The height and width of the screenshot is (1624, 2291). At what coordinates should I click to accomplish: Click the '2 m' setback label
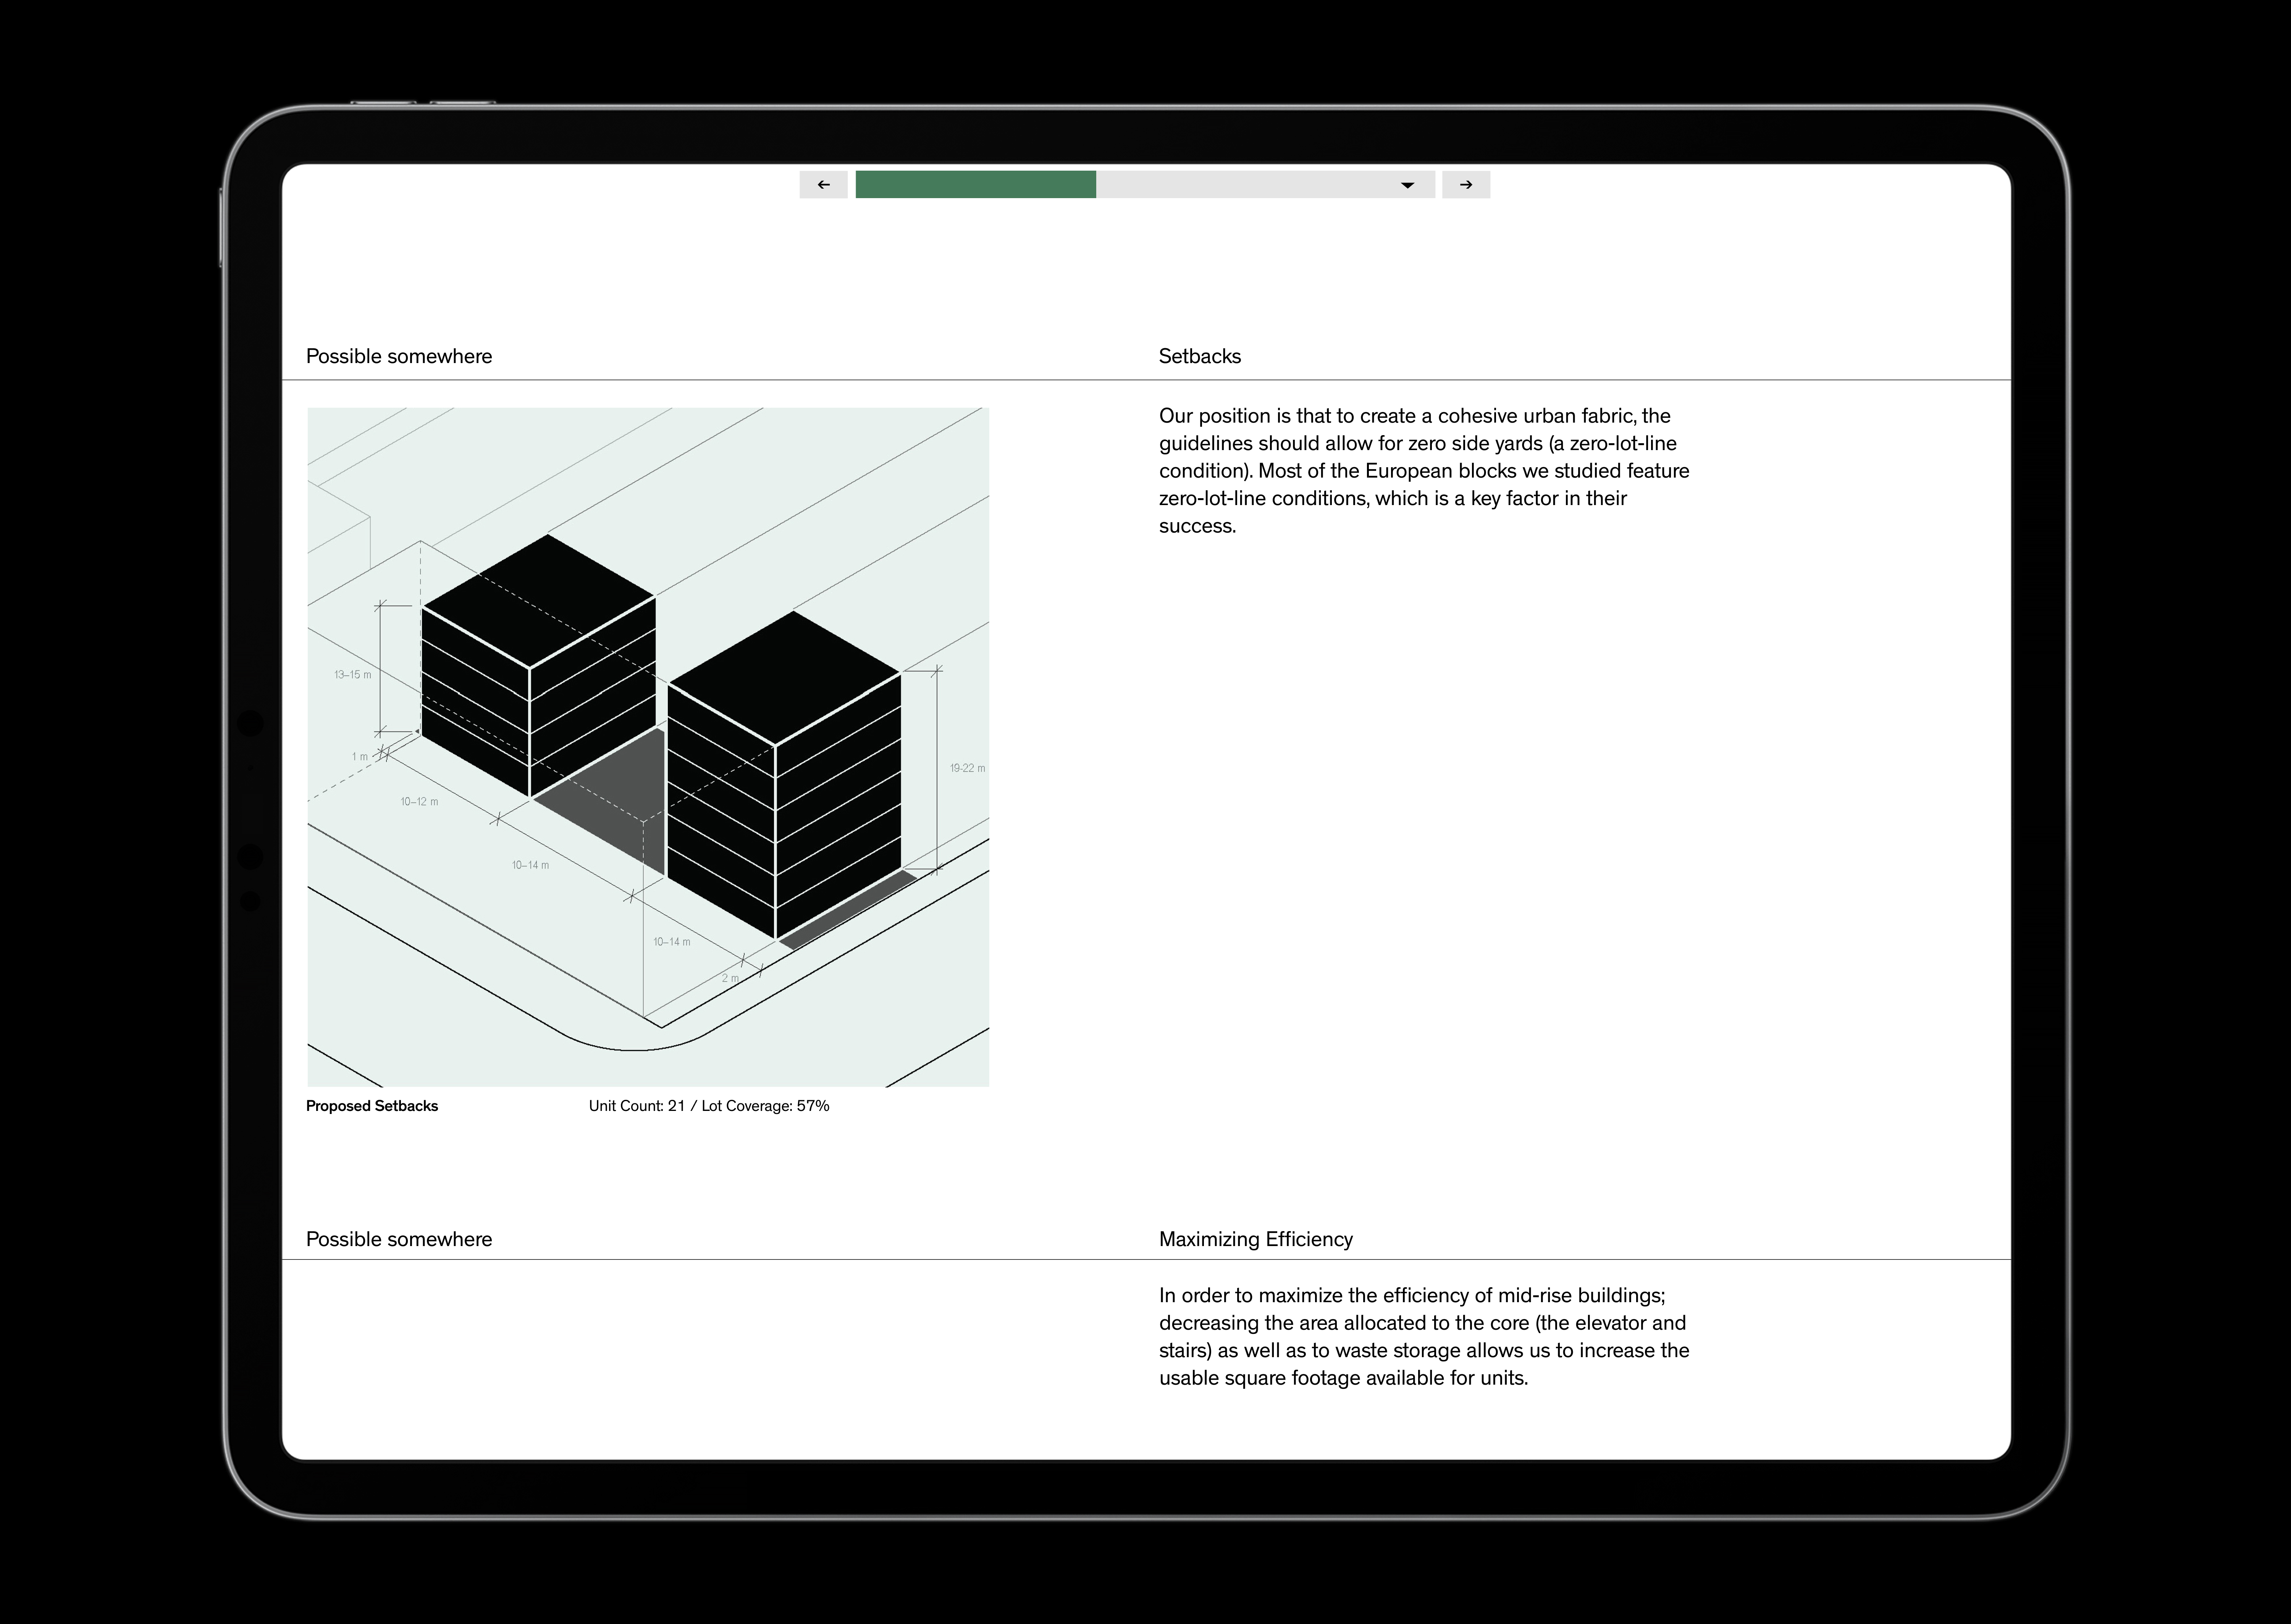(x=731, y=978)
